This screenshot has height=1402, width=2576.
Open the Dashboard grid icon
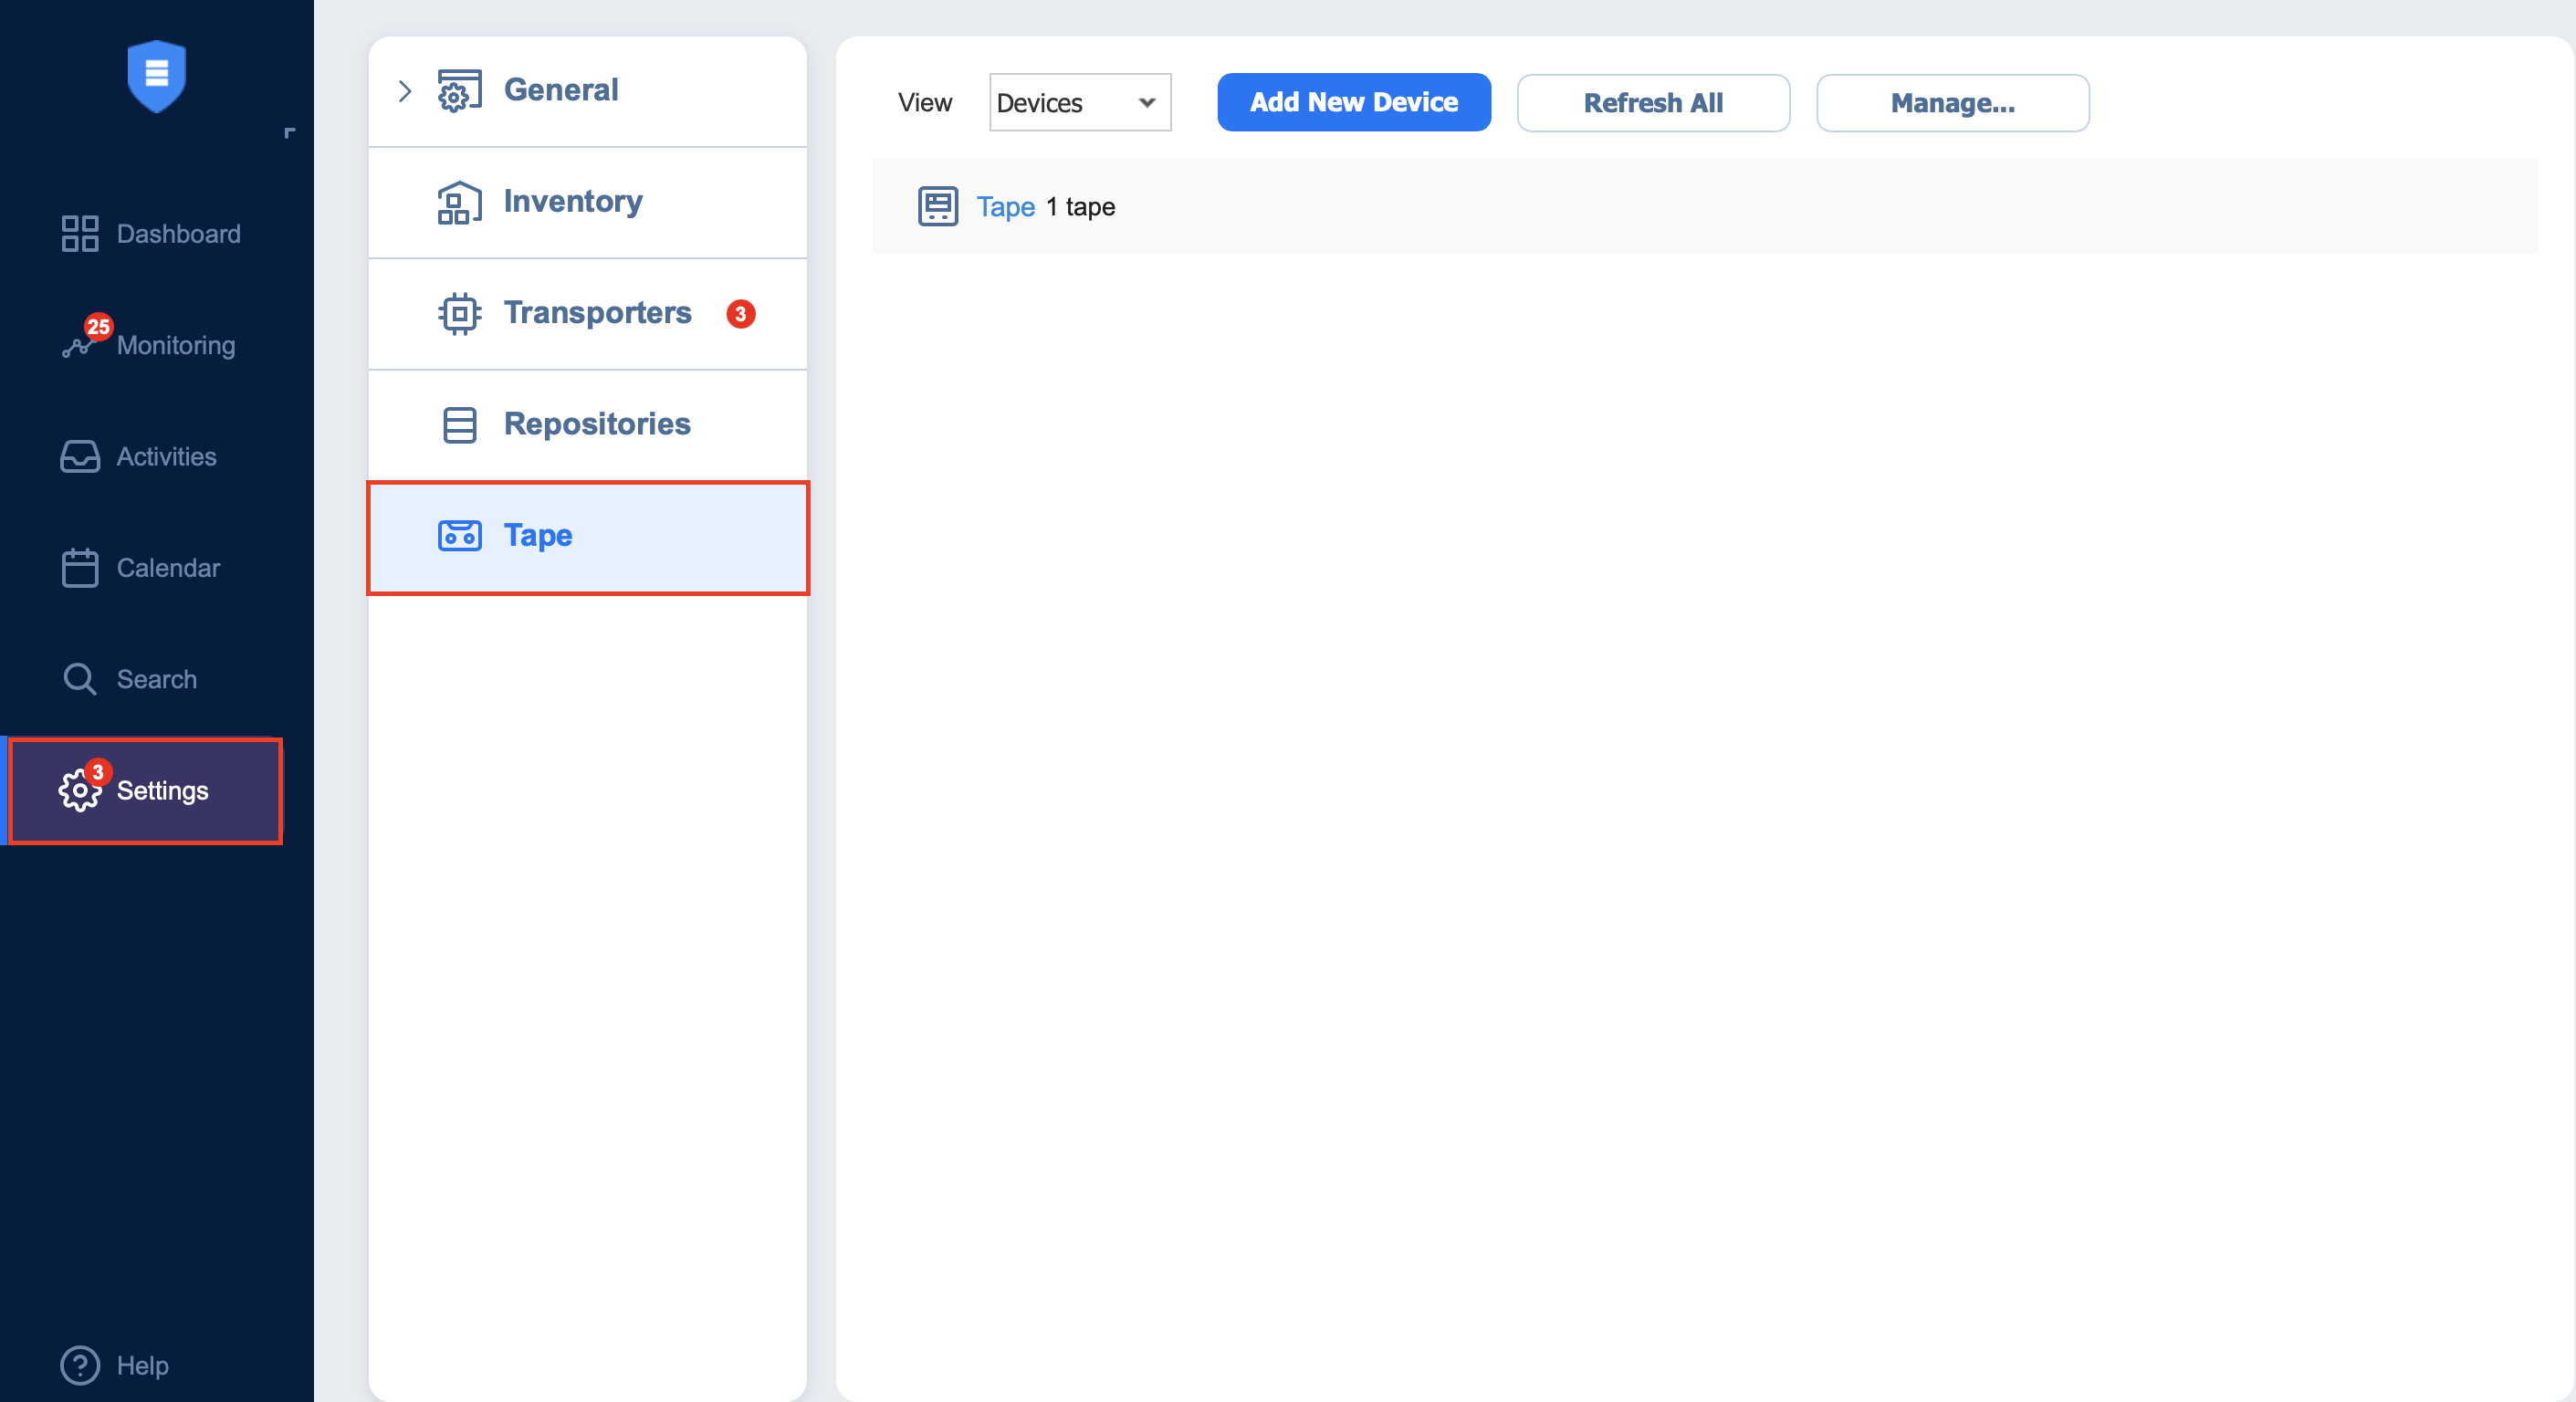click(x=80, y=233)
